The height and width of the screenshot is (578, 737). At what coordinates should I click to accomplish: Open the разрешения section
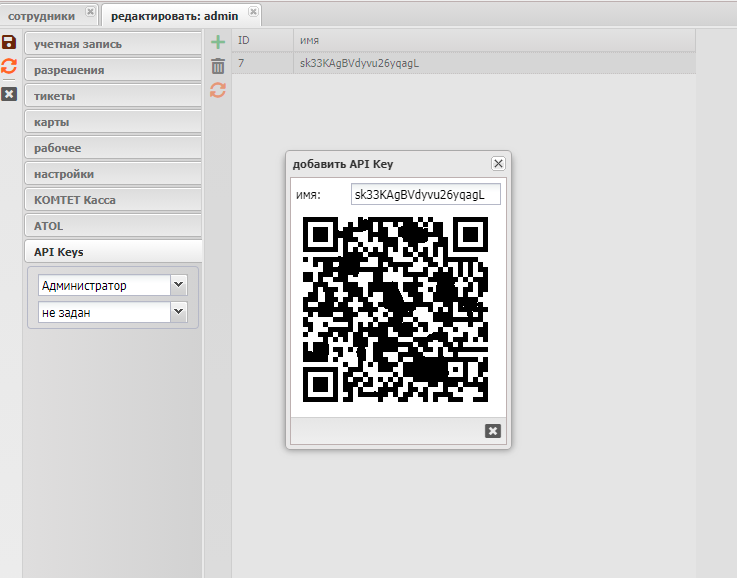click(112, 70)
